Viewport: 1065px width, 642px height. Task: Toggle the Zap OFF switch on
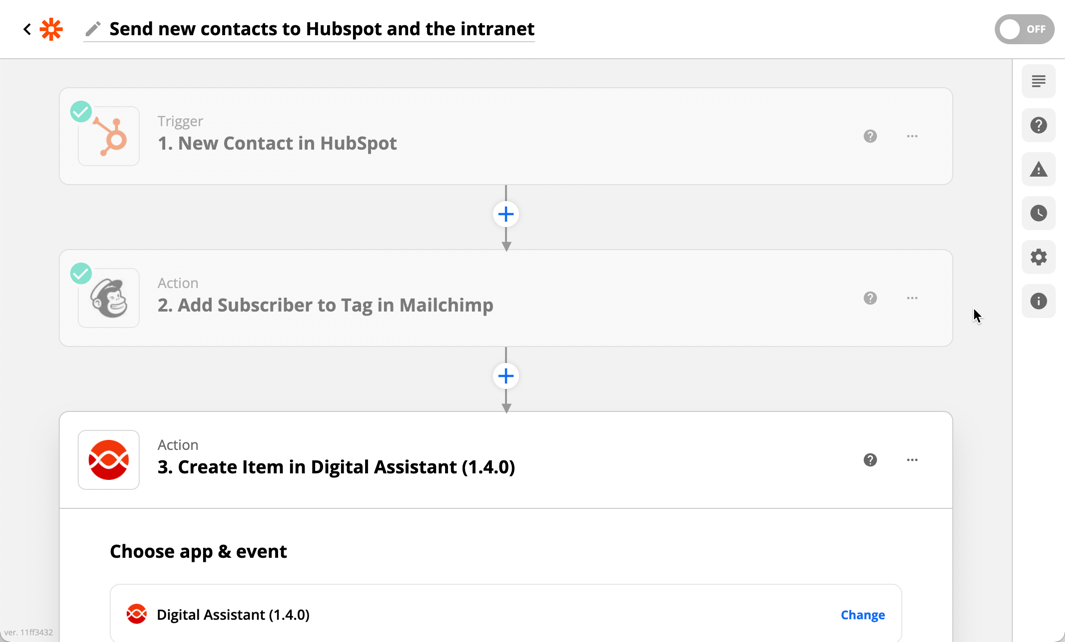pyautogui.click(x=1024, y=29)
